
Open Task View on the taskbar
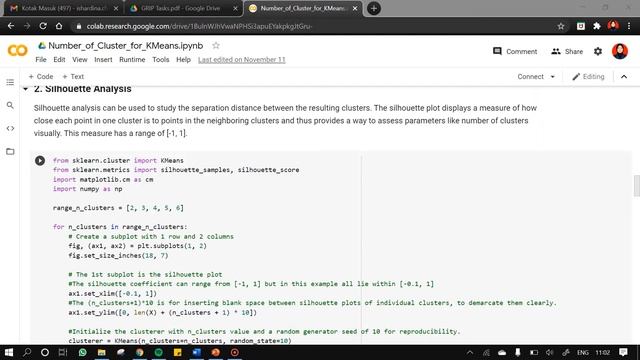point(62,352)
